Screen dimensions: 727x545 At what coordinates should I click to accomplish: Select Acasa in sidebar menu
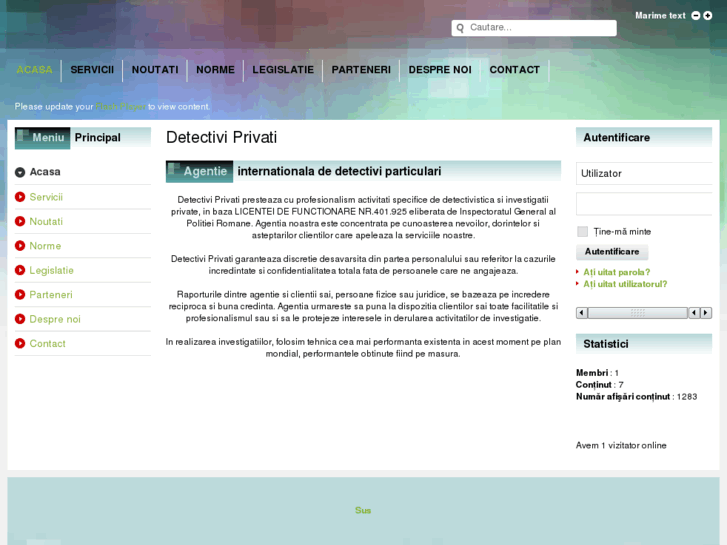click(x=45, y=172)
